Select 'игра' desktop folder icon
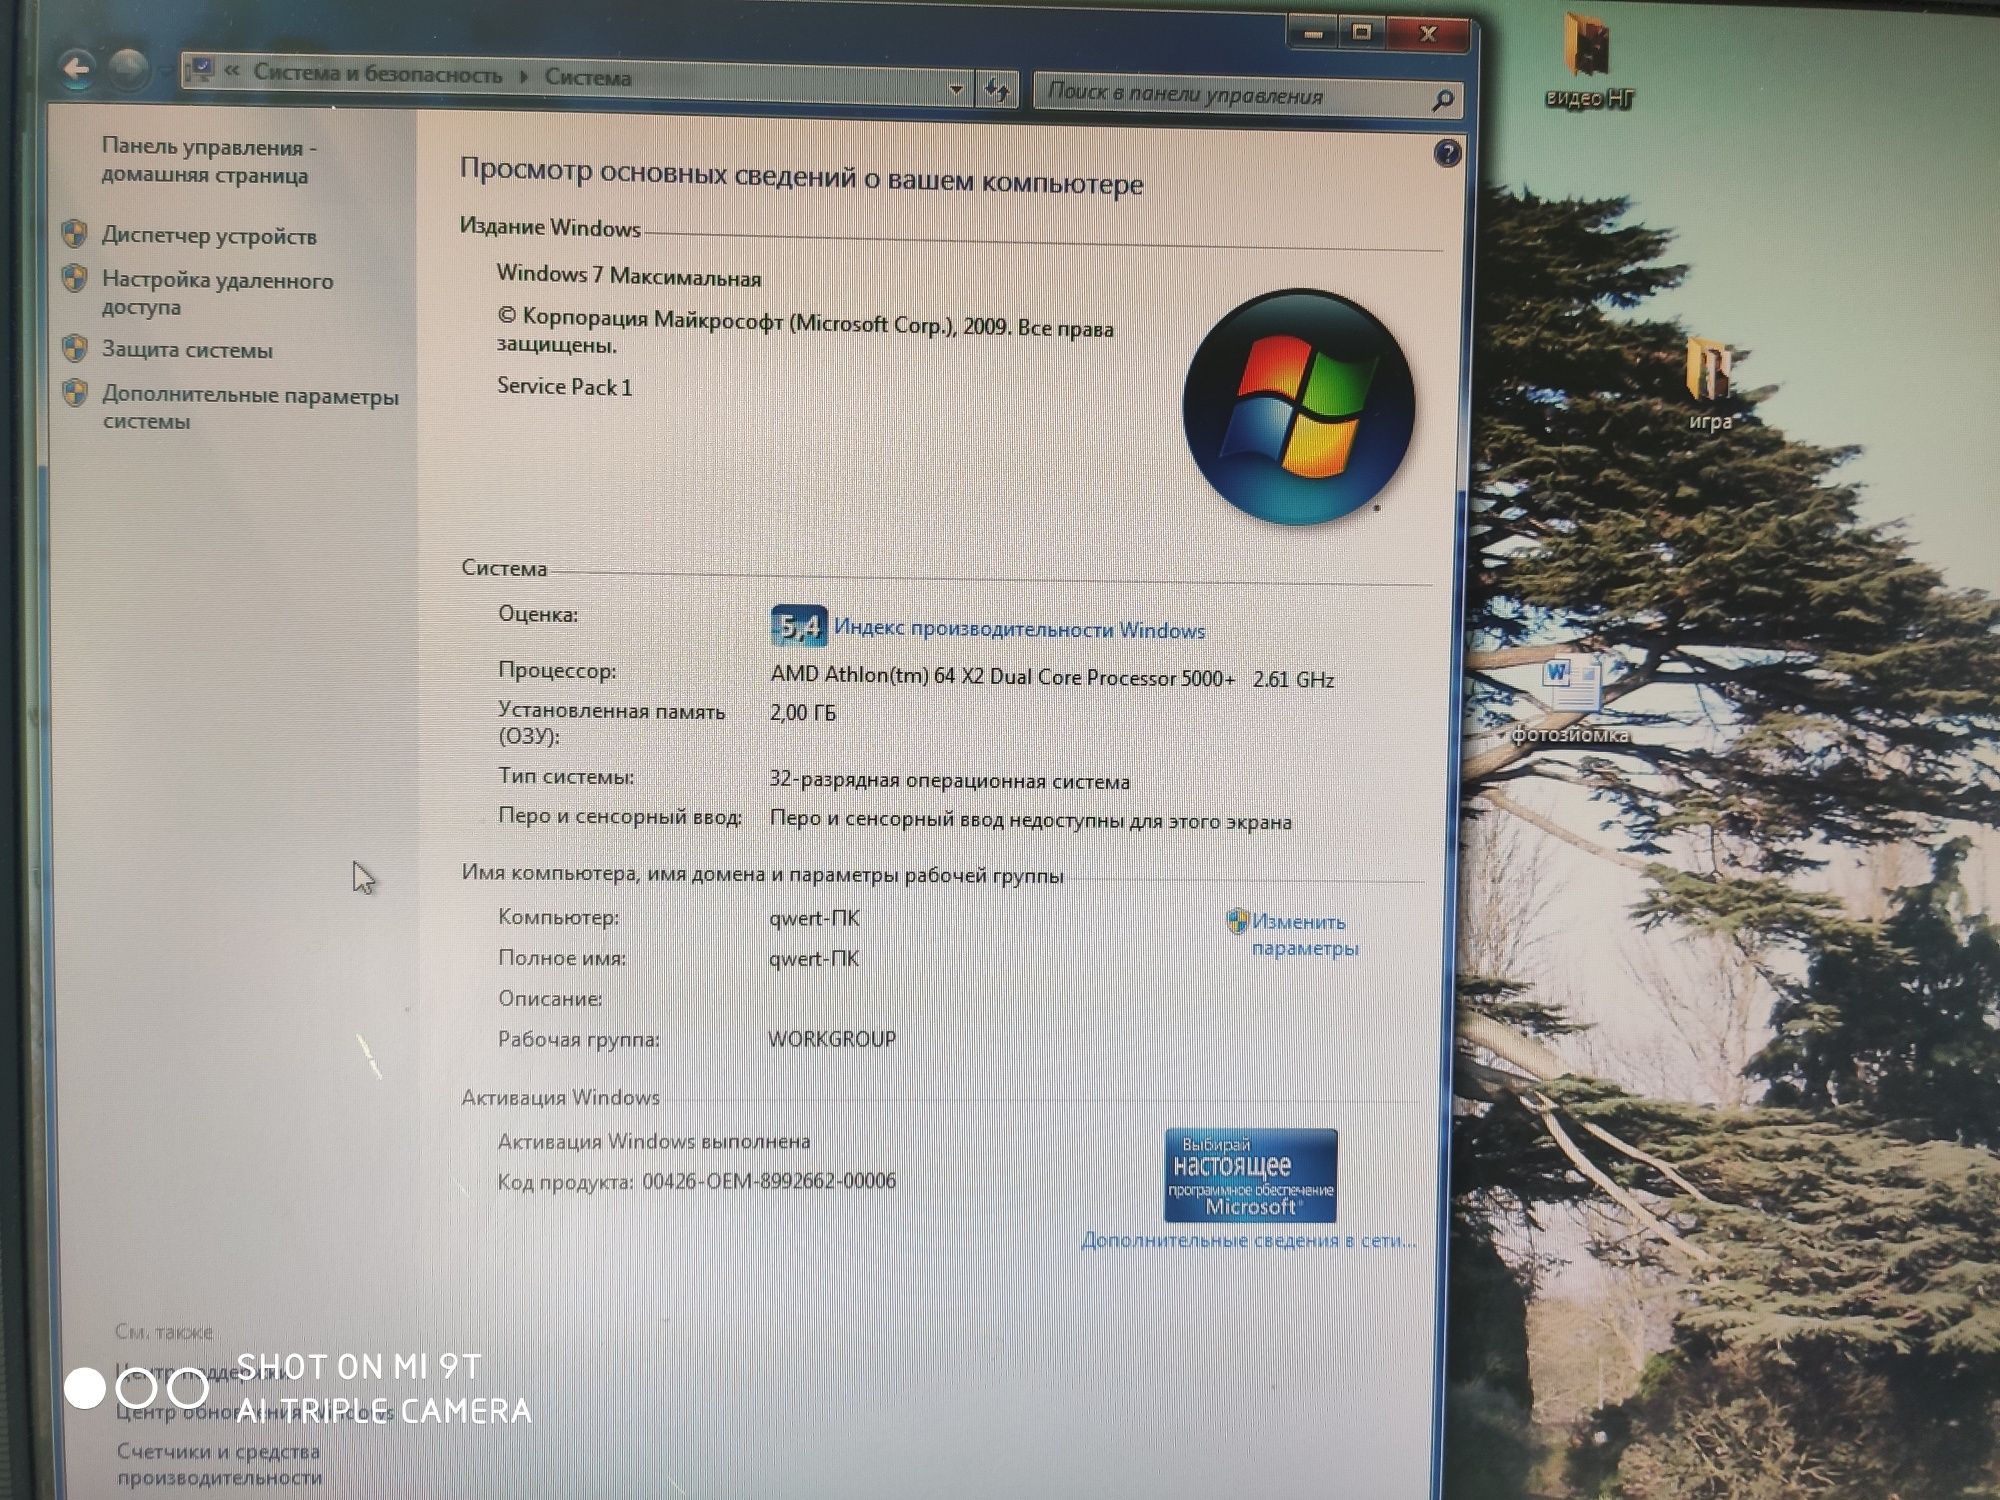Viewport: 2000px width, 1500px height. click(1709, 385)
